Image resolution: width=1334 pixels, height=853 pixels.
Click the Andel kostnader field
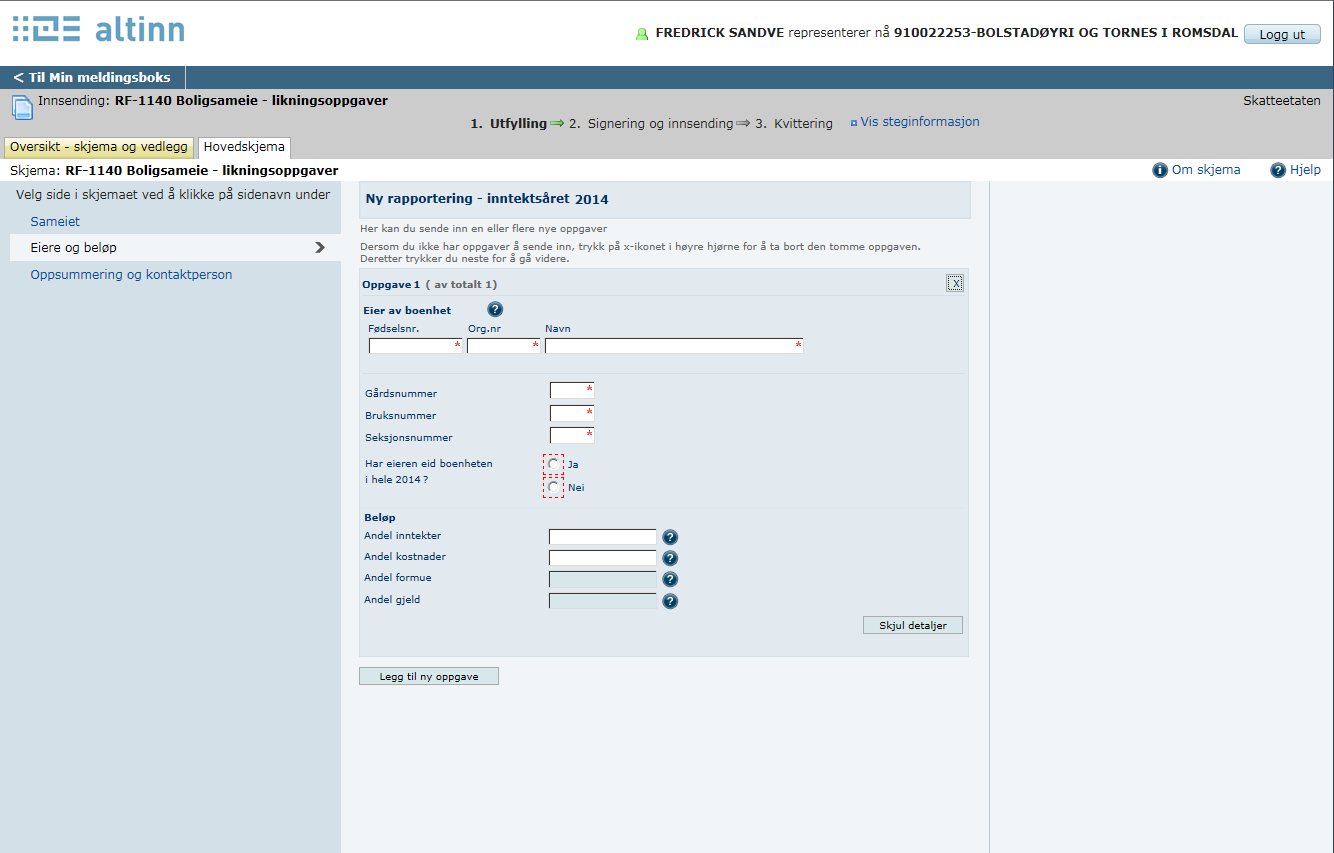coord(603,558)
